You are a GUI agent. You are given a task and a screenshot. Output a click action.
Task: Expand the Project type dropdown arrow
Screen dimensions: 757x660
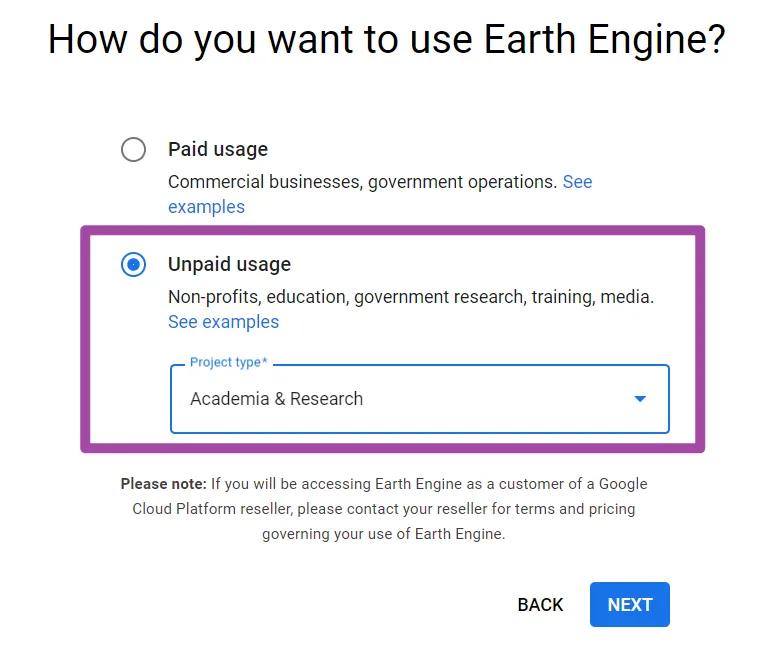640,399
